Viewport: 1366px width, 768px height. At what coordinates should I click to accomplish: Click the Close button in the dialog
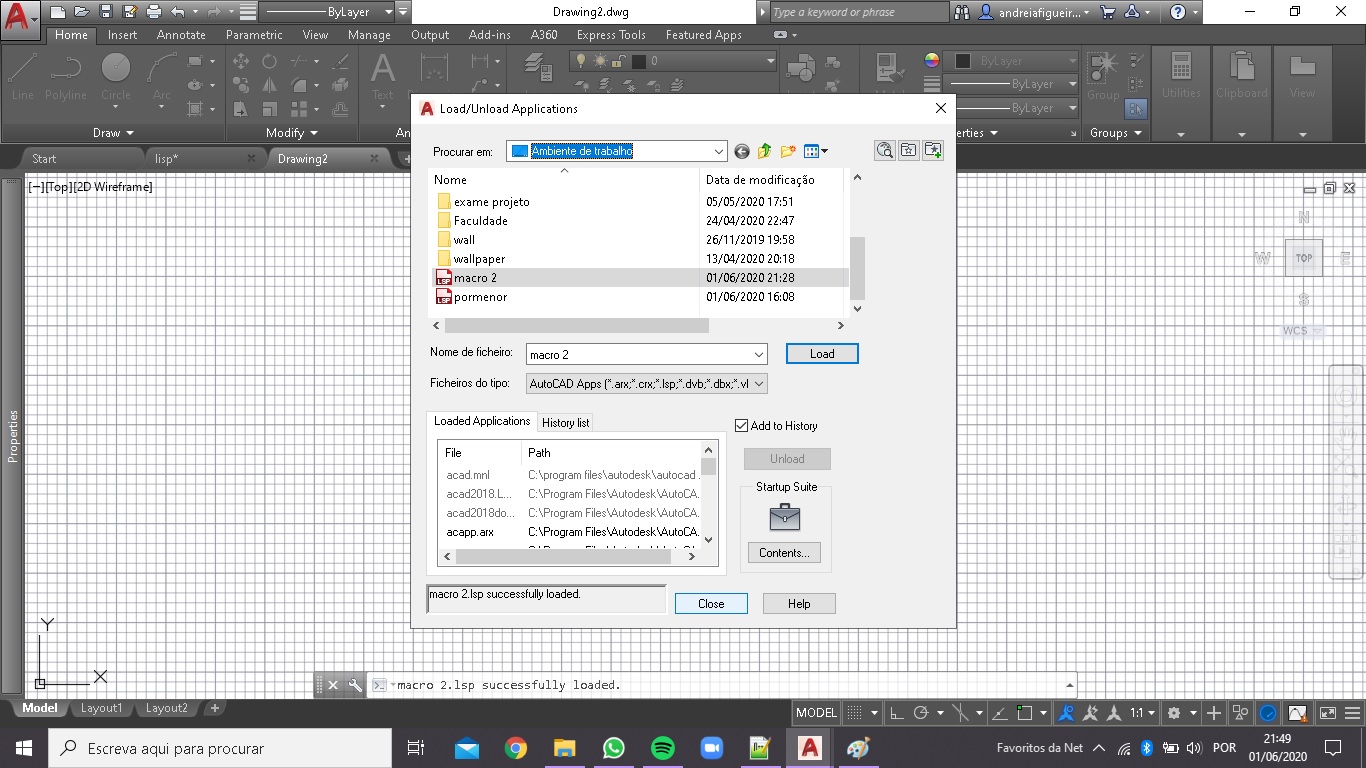[x=711, y=603]
